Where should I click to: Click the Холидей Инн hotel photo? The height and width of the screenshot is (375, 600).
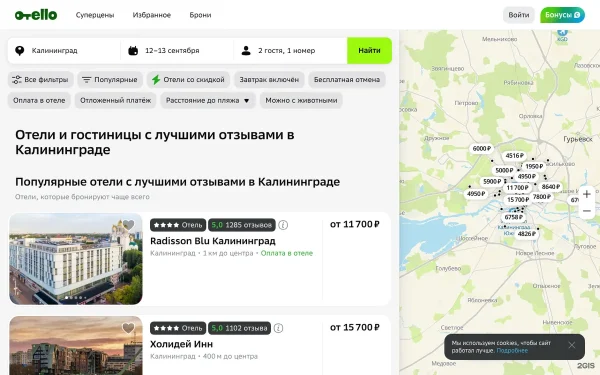(x=76, y=346)
